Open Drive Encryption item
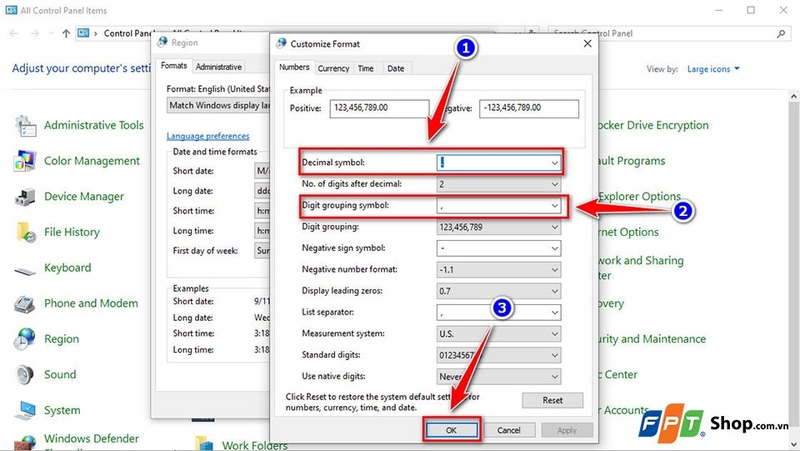The height and width of the screenshot is (451, 800). coord(654,126)
